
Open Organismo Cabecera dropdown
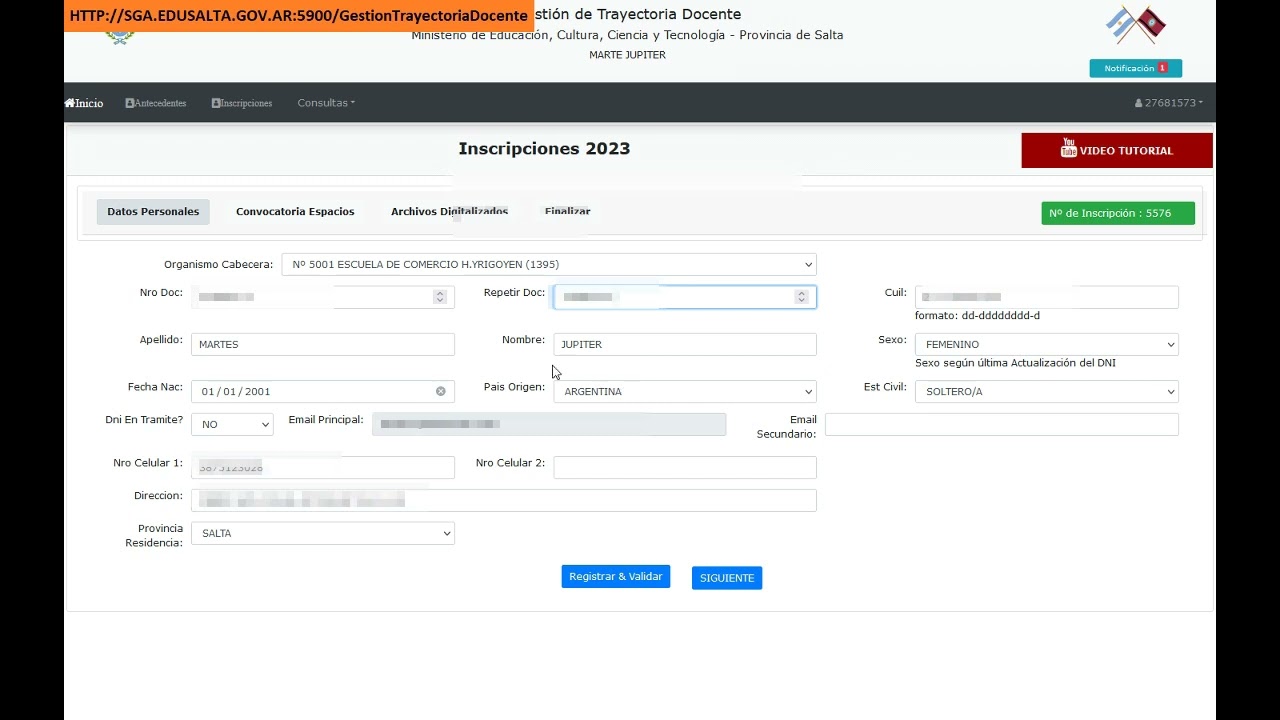[549, 264]
